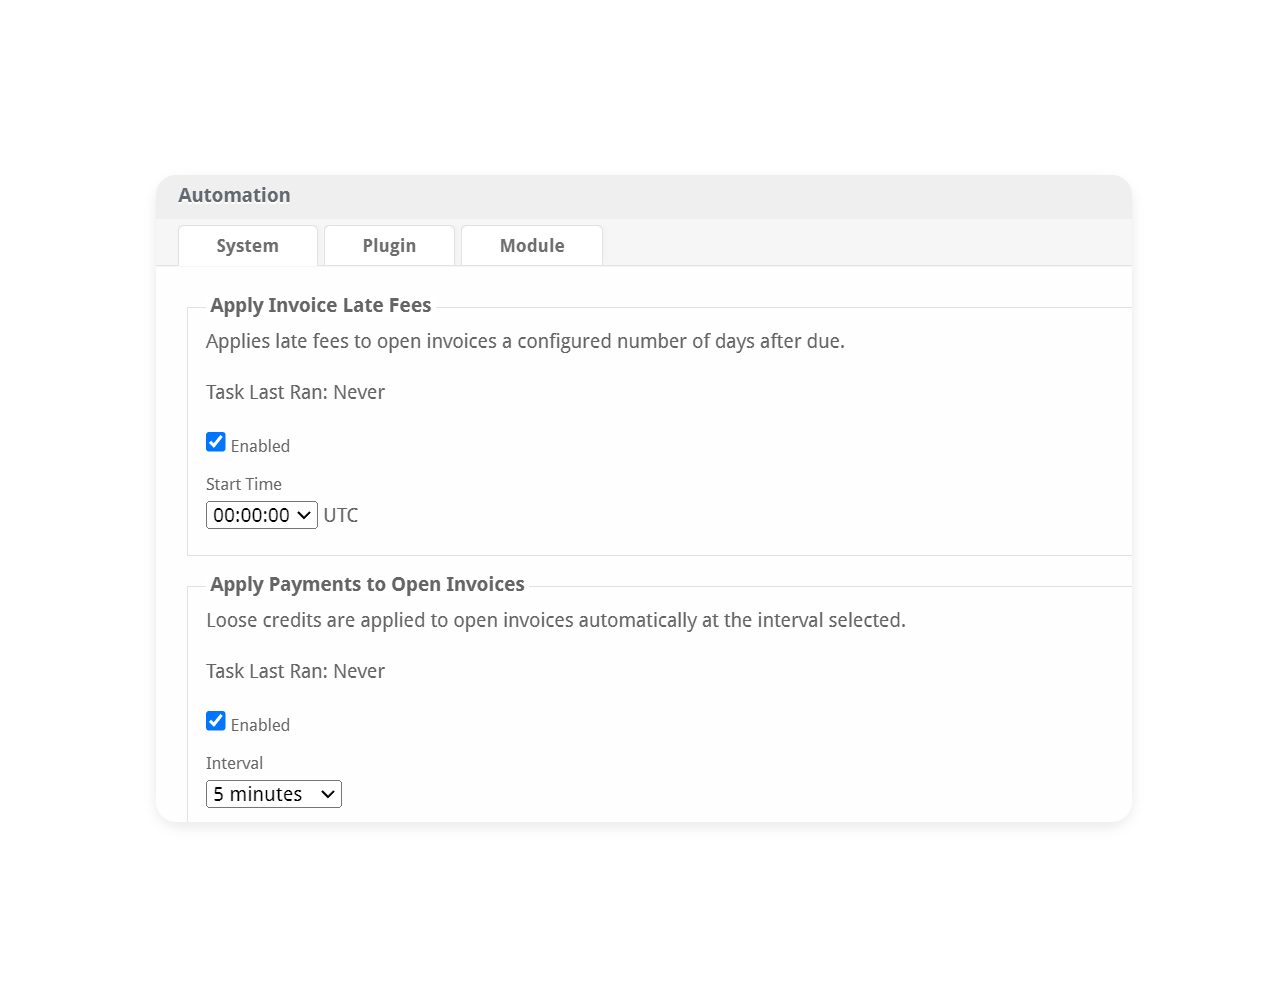The height and width of the screenshot is (1000, 1272).
Task: Select the Module tab
Action: 532,246
